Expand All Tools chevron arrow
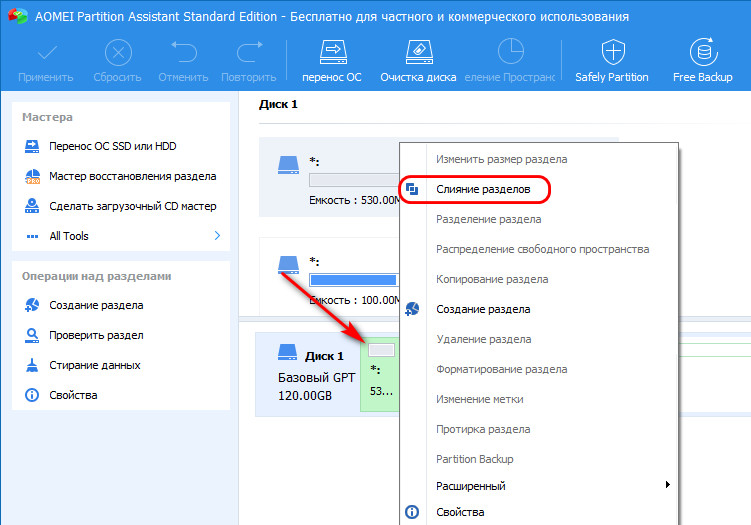Image resolution: width=751 pixels, height=525 pixels. 217,235
